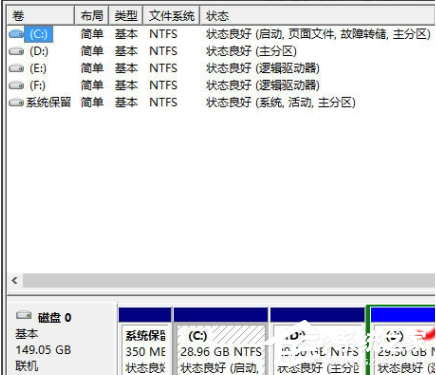
Task: Click the left arrow of horizontal scrollbar
Action: click(x=15, y=280)
